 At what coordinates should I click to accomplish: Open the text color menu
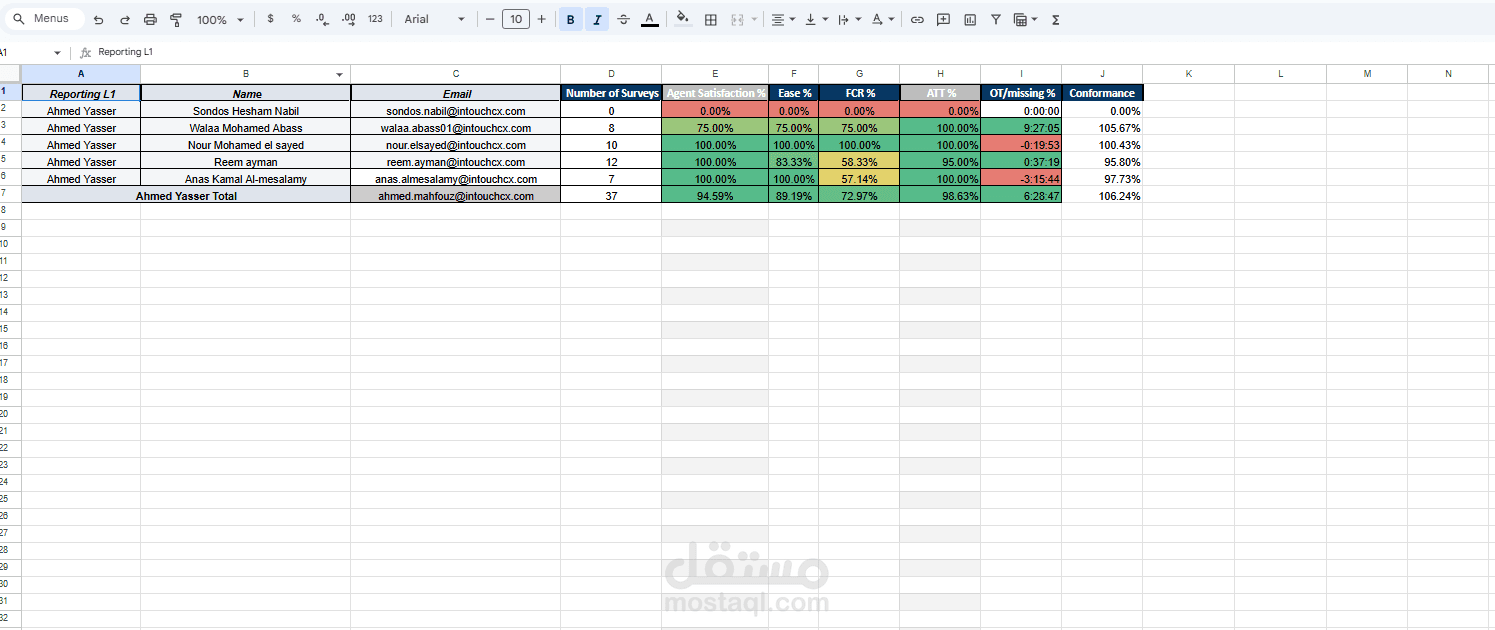pos(649,19)
